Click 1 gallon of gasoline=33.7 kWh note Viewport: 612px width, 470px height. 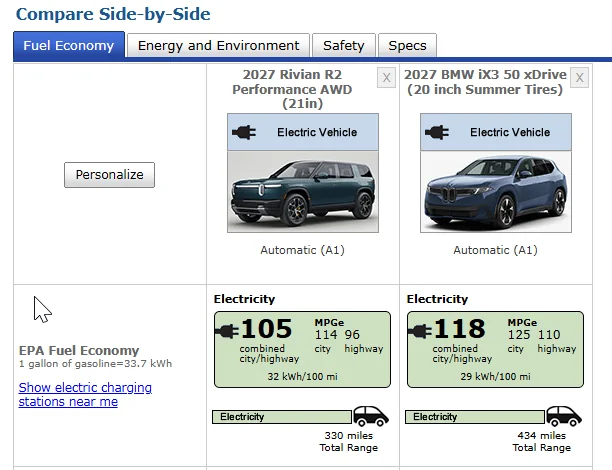[x=95, y=364]
